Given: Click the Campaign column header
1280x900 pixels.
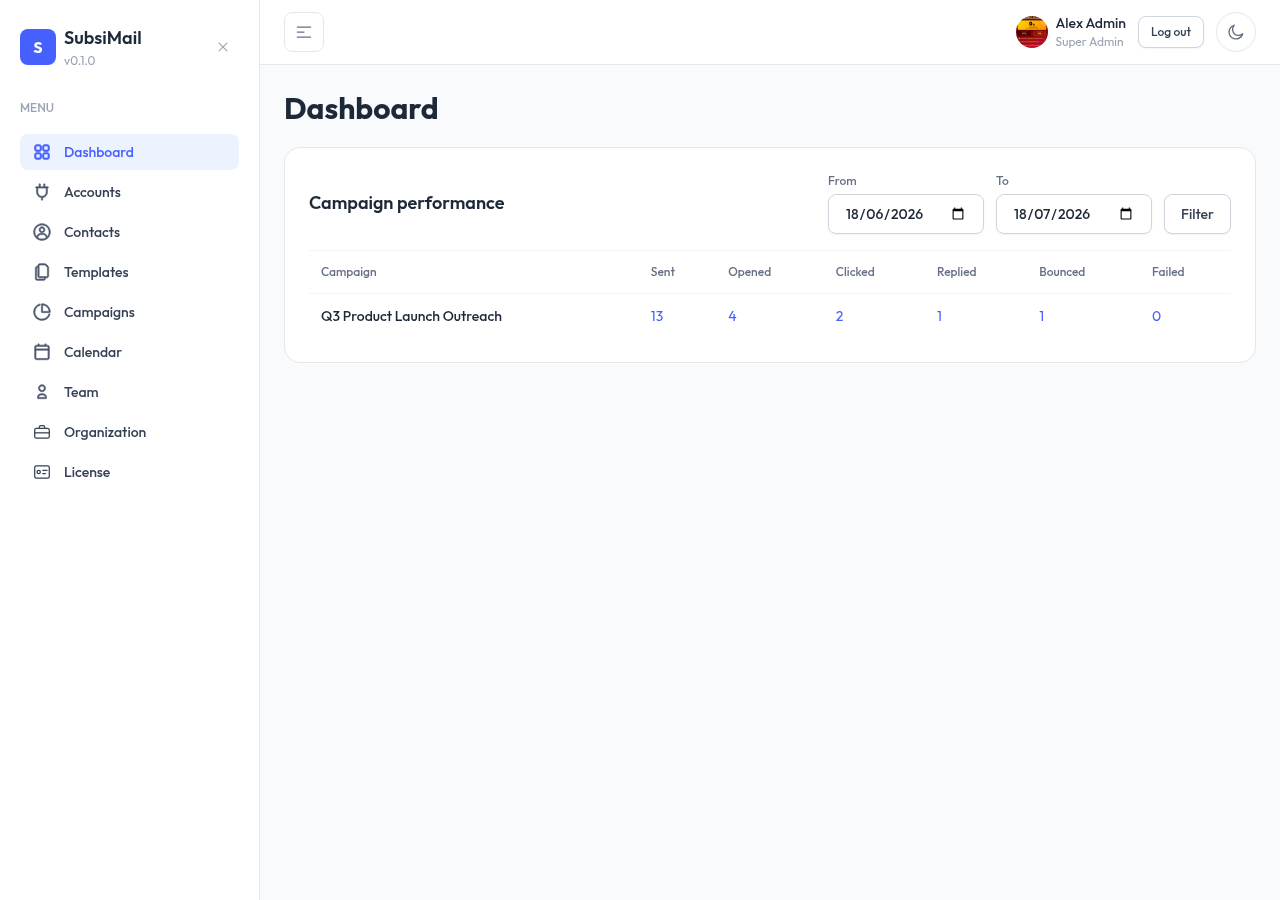Looking at the screenshot, I should click(349, 272).
